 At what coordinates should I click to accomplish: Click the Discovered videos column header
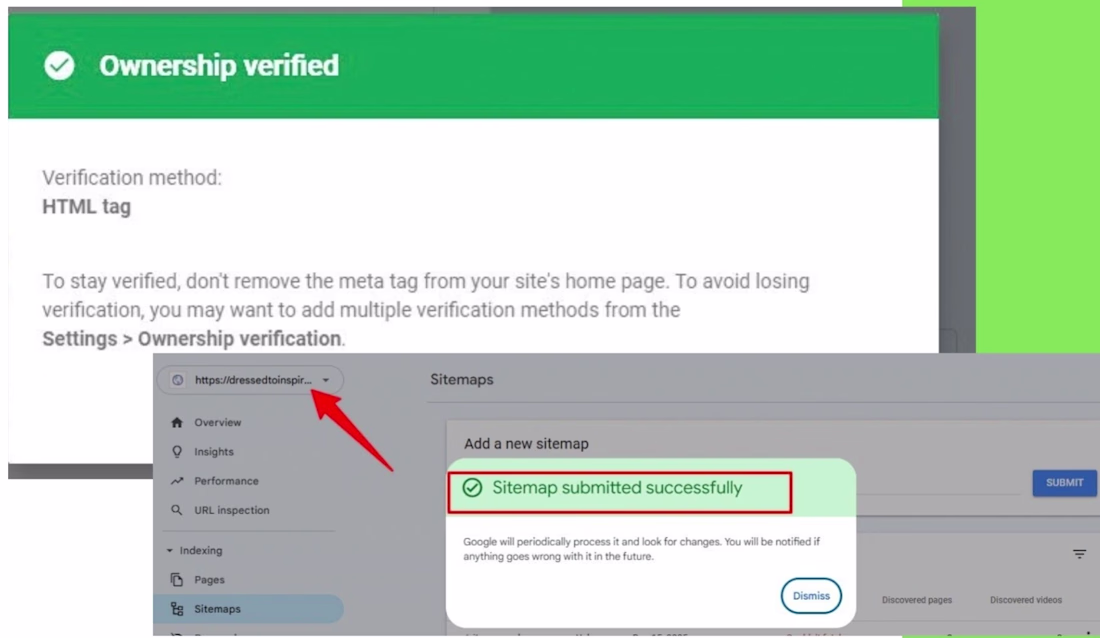(x=1026, y=600)
